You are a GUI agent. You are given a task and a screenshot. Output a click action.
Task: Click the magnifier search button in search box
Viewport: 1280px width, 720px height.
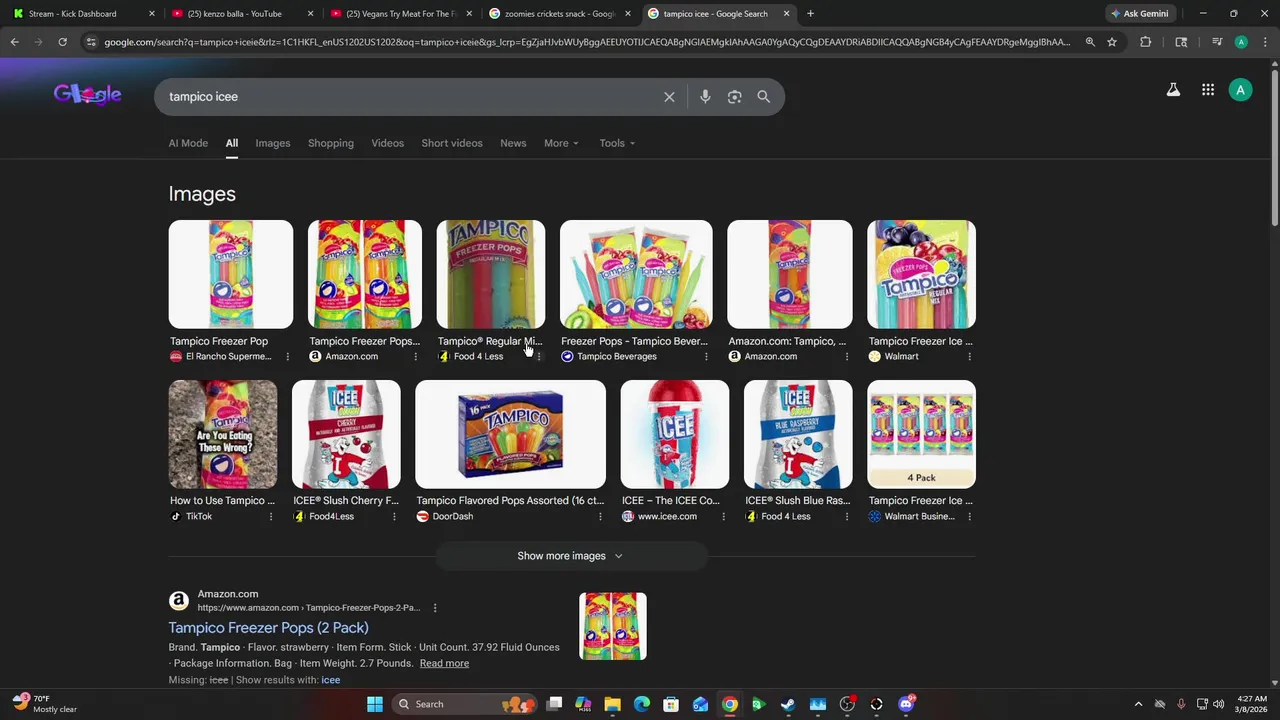pyautogui.click(x=764, y=97)
